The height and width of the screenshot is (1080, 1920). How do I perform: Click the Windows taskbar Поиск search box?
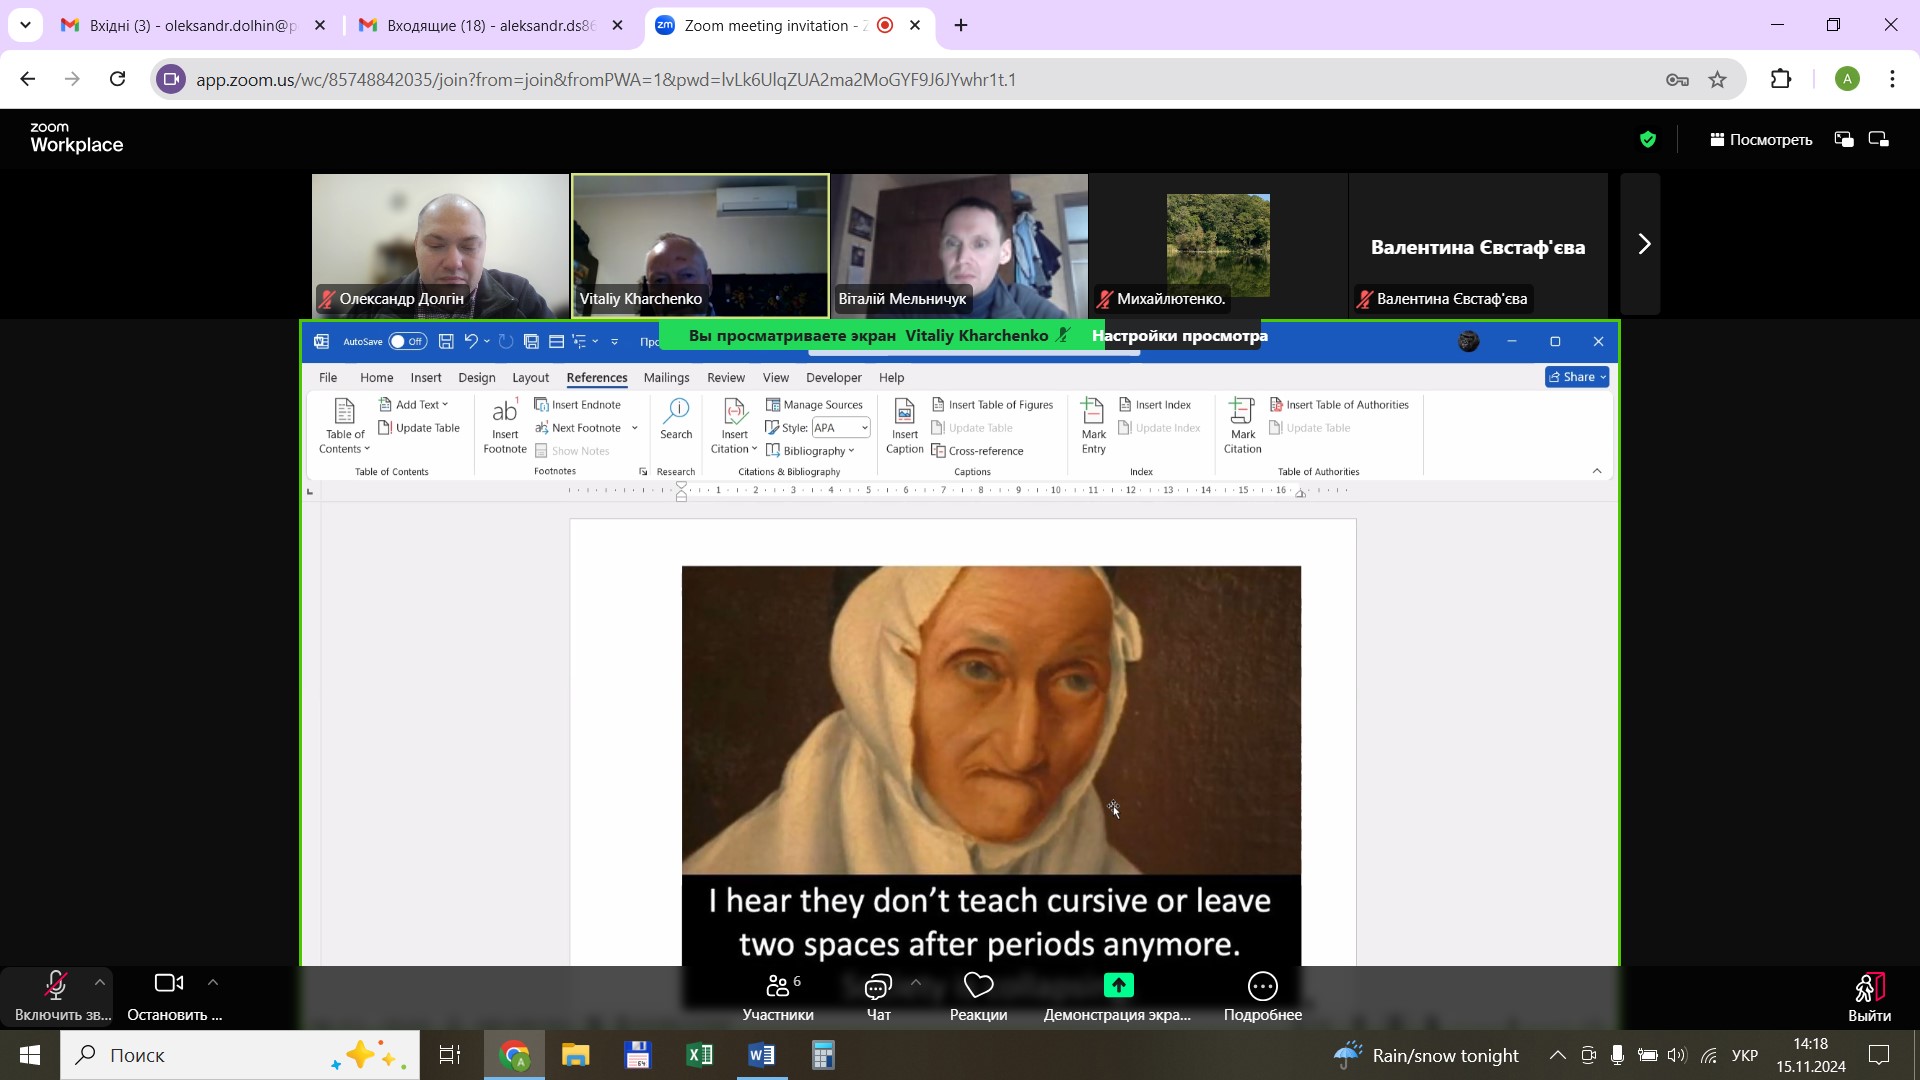[x=240, y=1055]
